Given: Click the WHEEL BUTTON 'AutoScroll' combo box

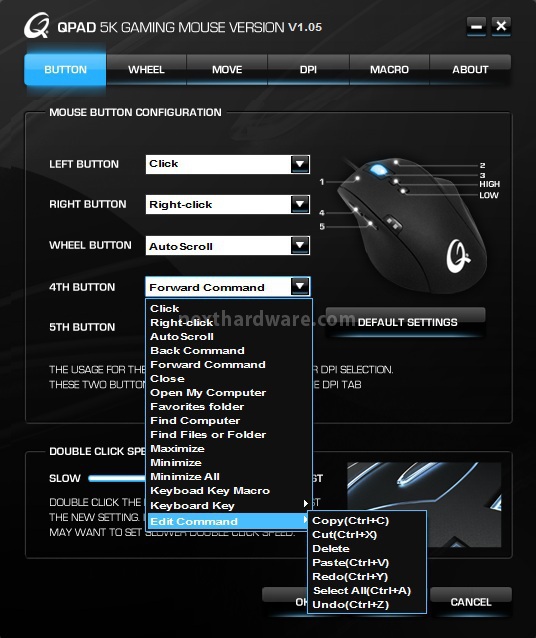Looking at the screenshot, I should (x=228, y=245).
